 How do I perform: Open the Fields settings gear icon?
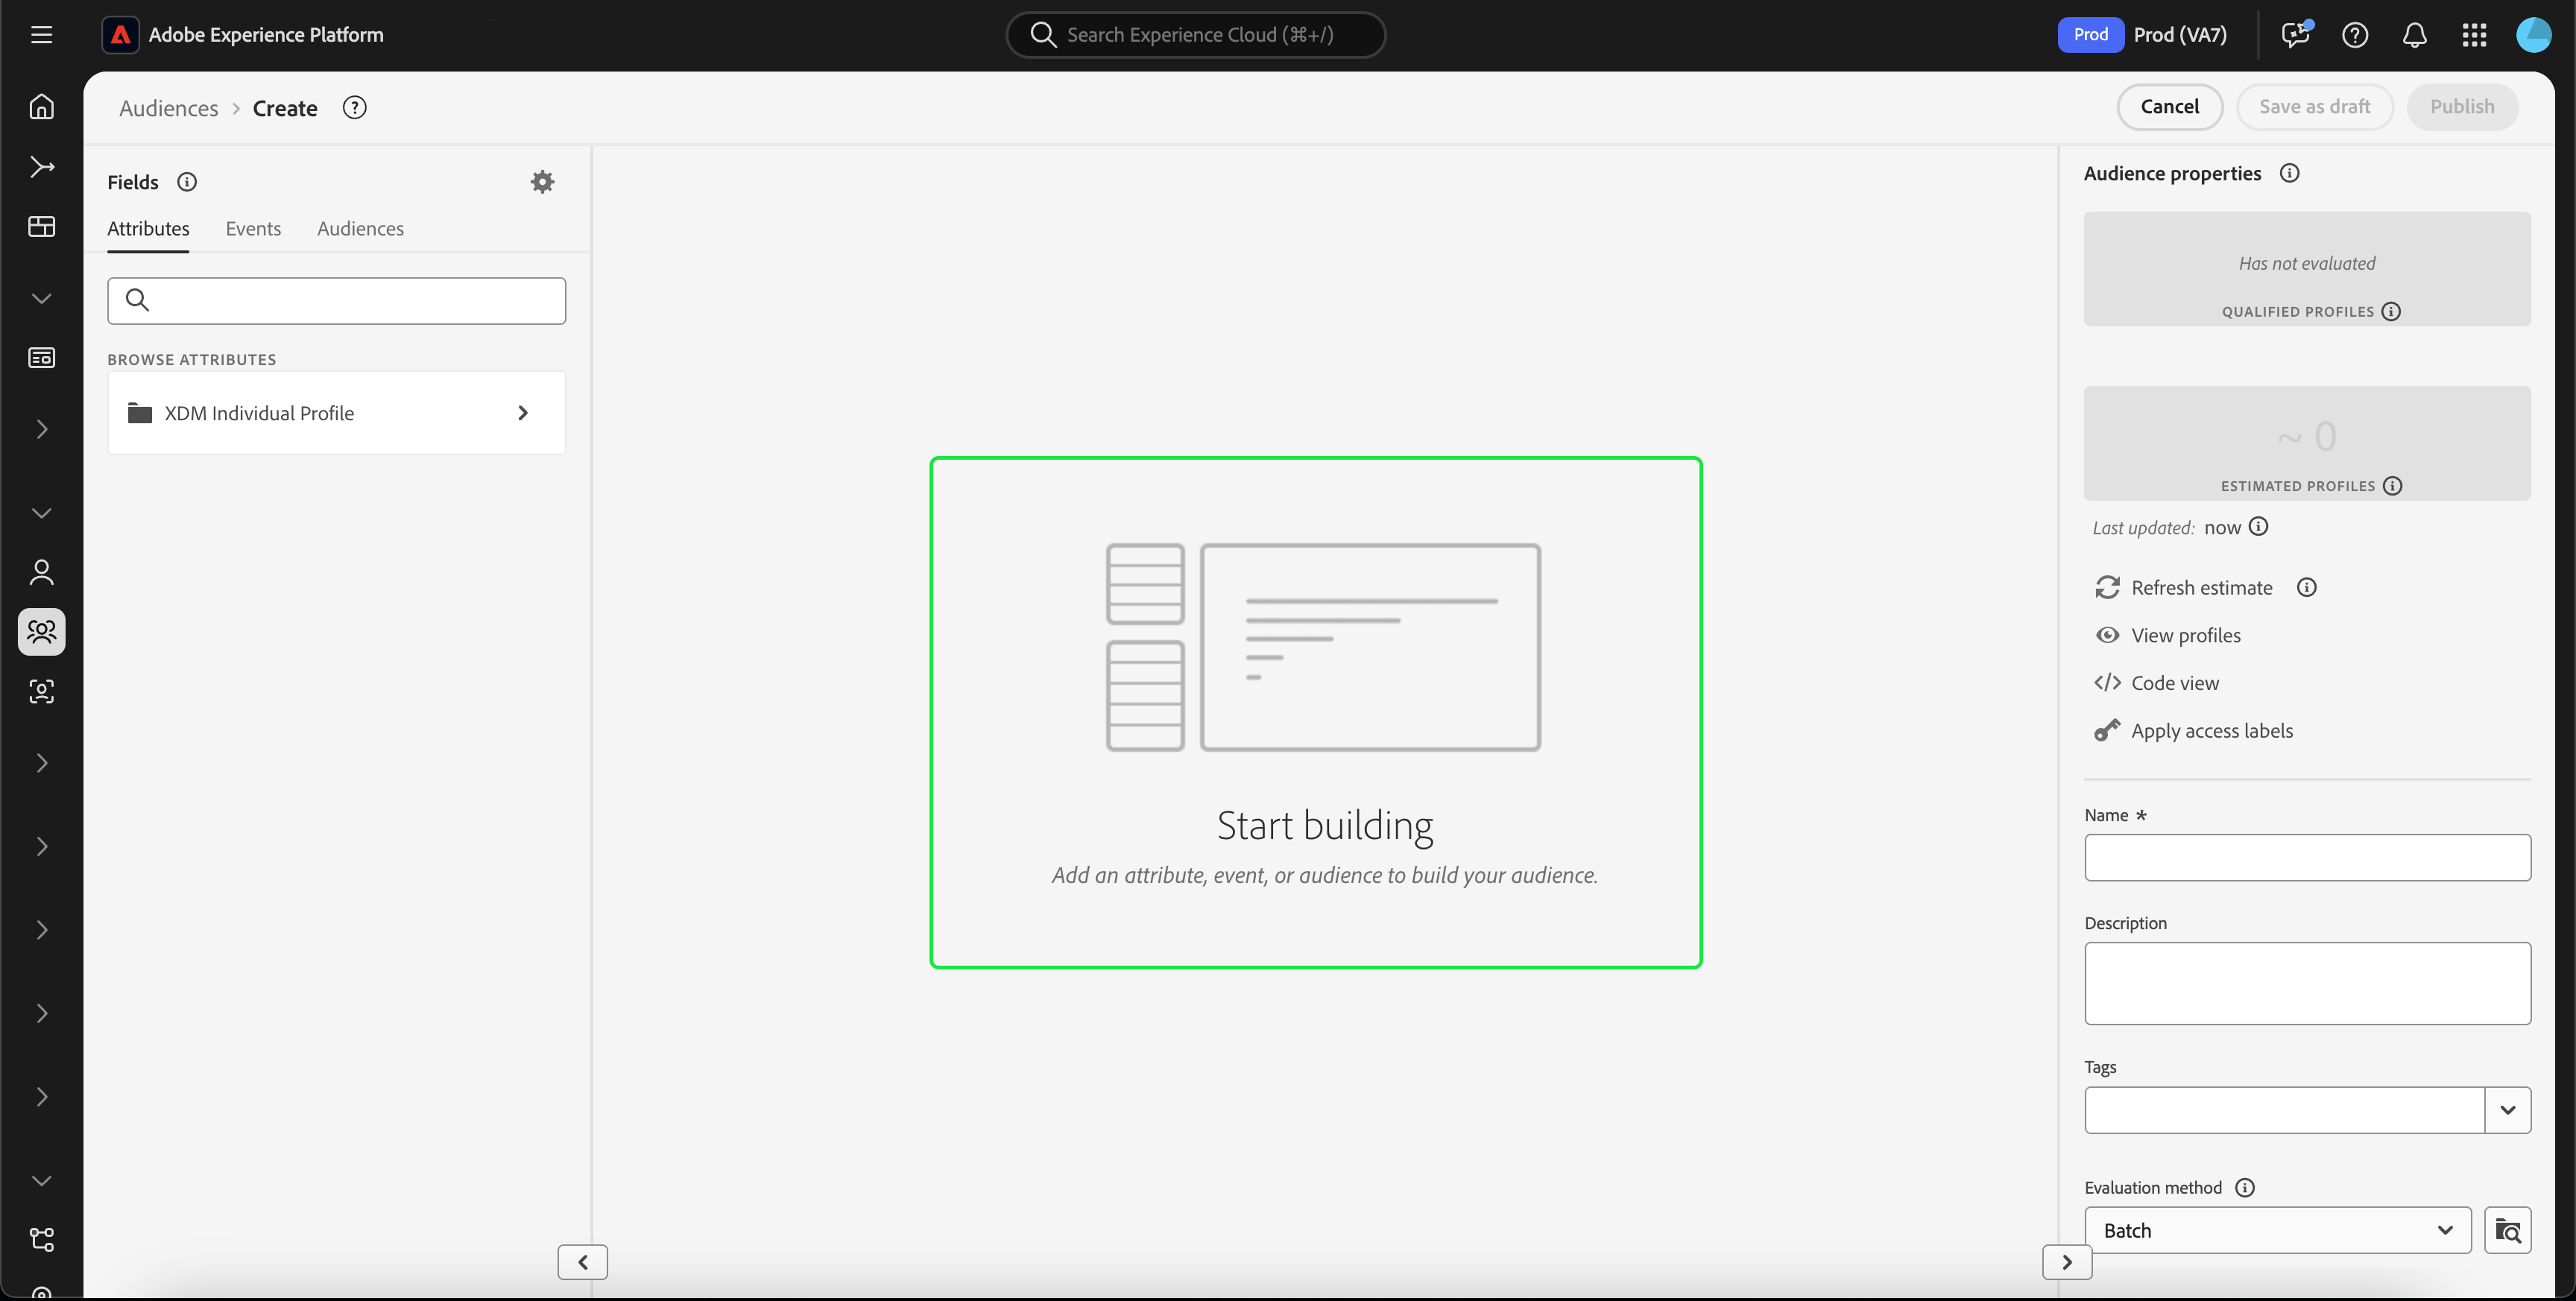pos(542,181)
